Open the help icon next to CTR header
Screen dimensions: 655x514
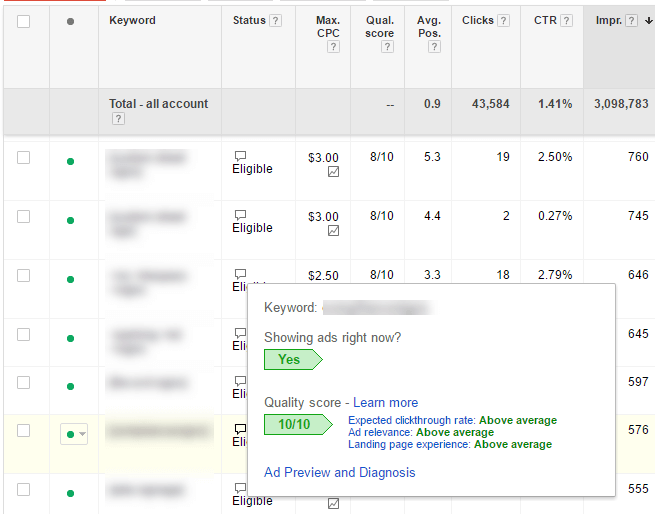click(566, 21)
